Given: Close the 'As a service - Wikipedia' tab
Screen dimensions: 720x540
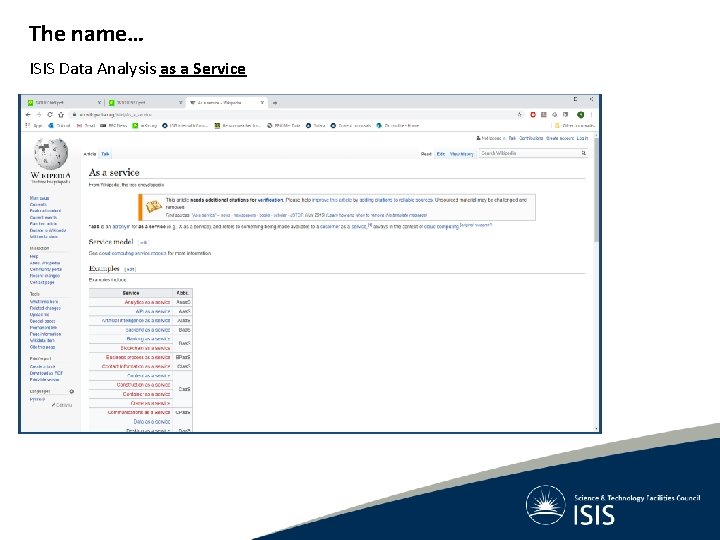Looking at the screenshot, I should (x=262, y=102).
